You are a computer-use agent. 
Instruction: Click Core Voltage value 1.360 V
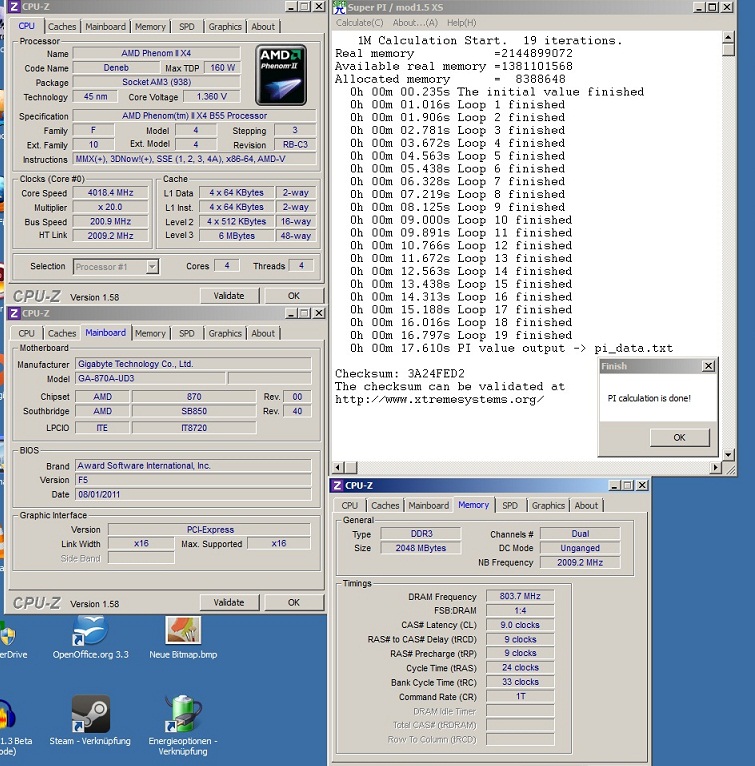[x=212, y=96]
